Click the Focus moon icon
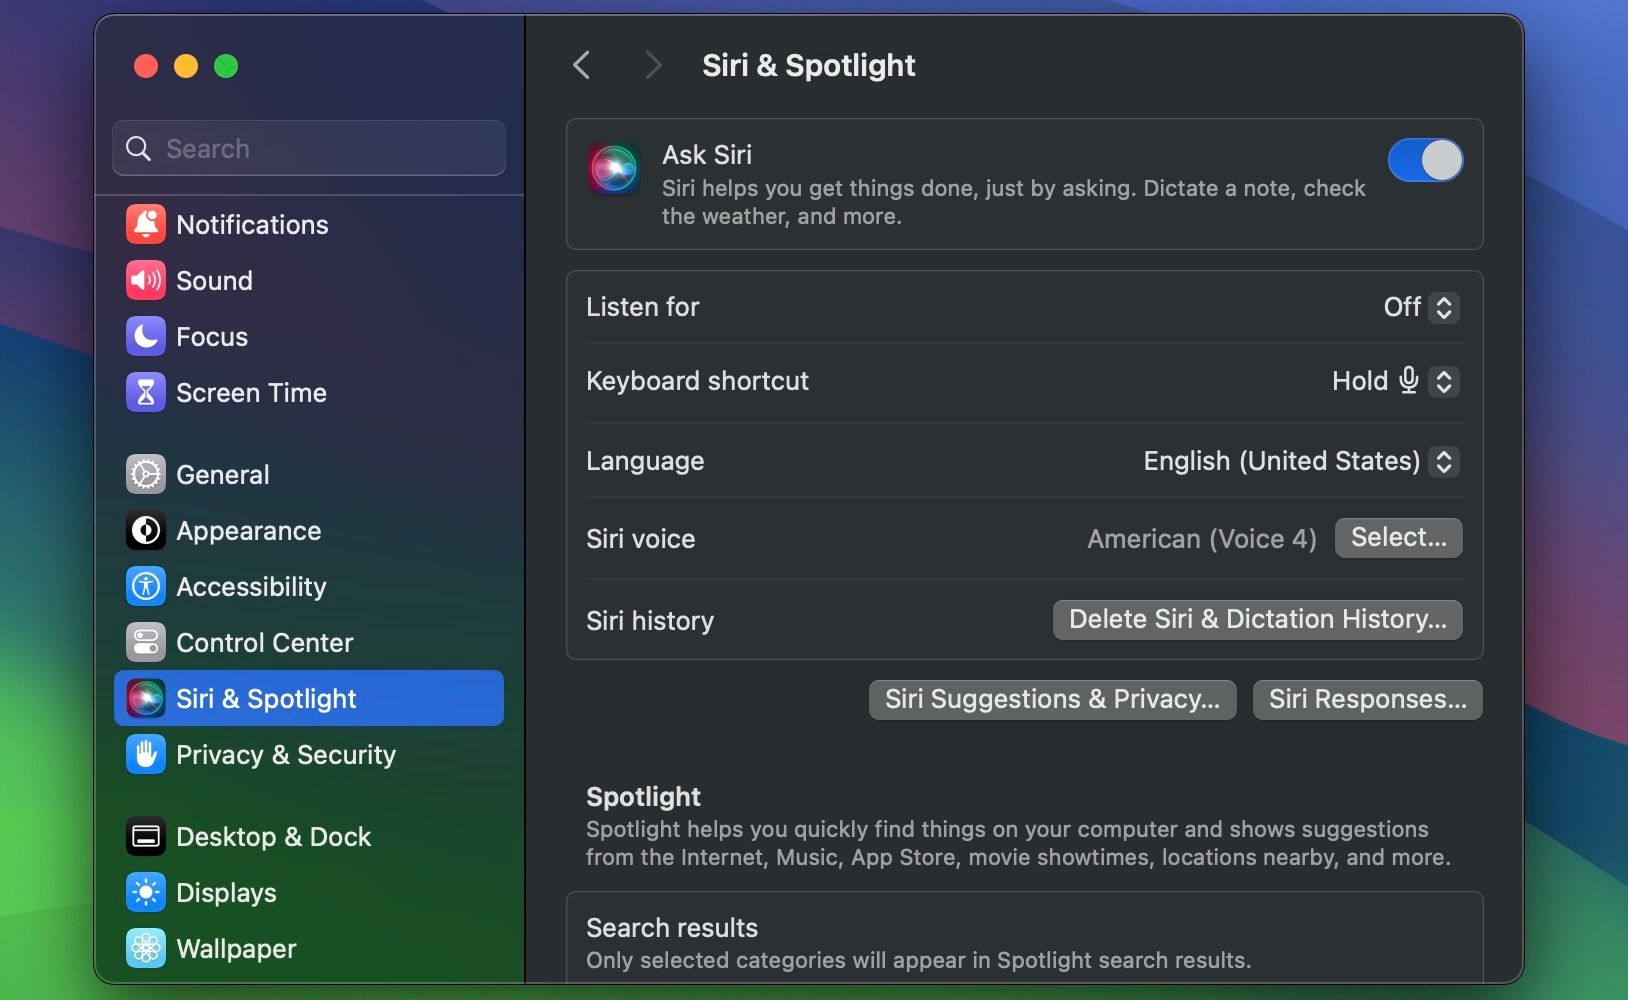 pyautogui.click(x=146, y=336)
